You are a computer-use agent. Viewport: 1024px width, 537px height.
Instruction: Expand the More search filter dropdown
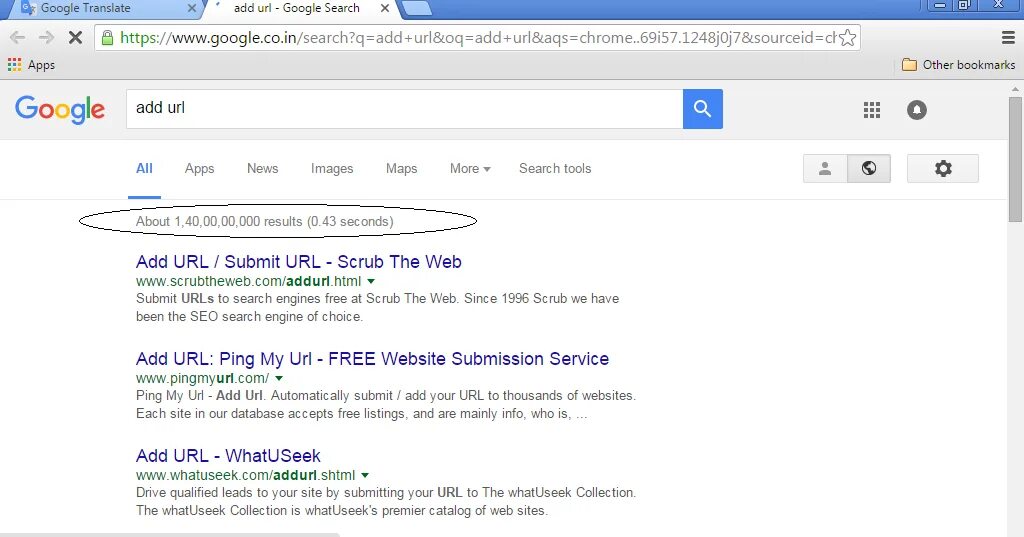[x=470, y=169]
